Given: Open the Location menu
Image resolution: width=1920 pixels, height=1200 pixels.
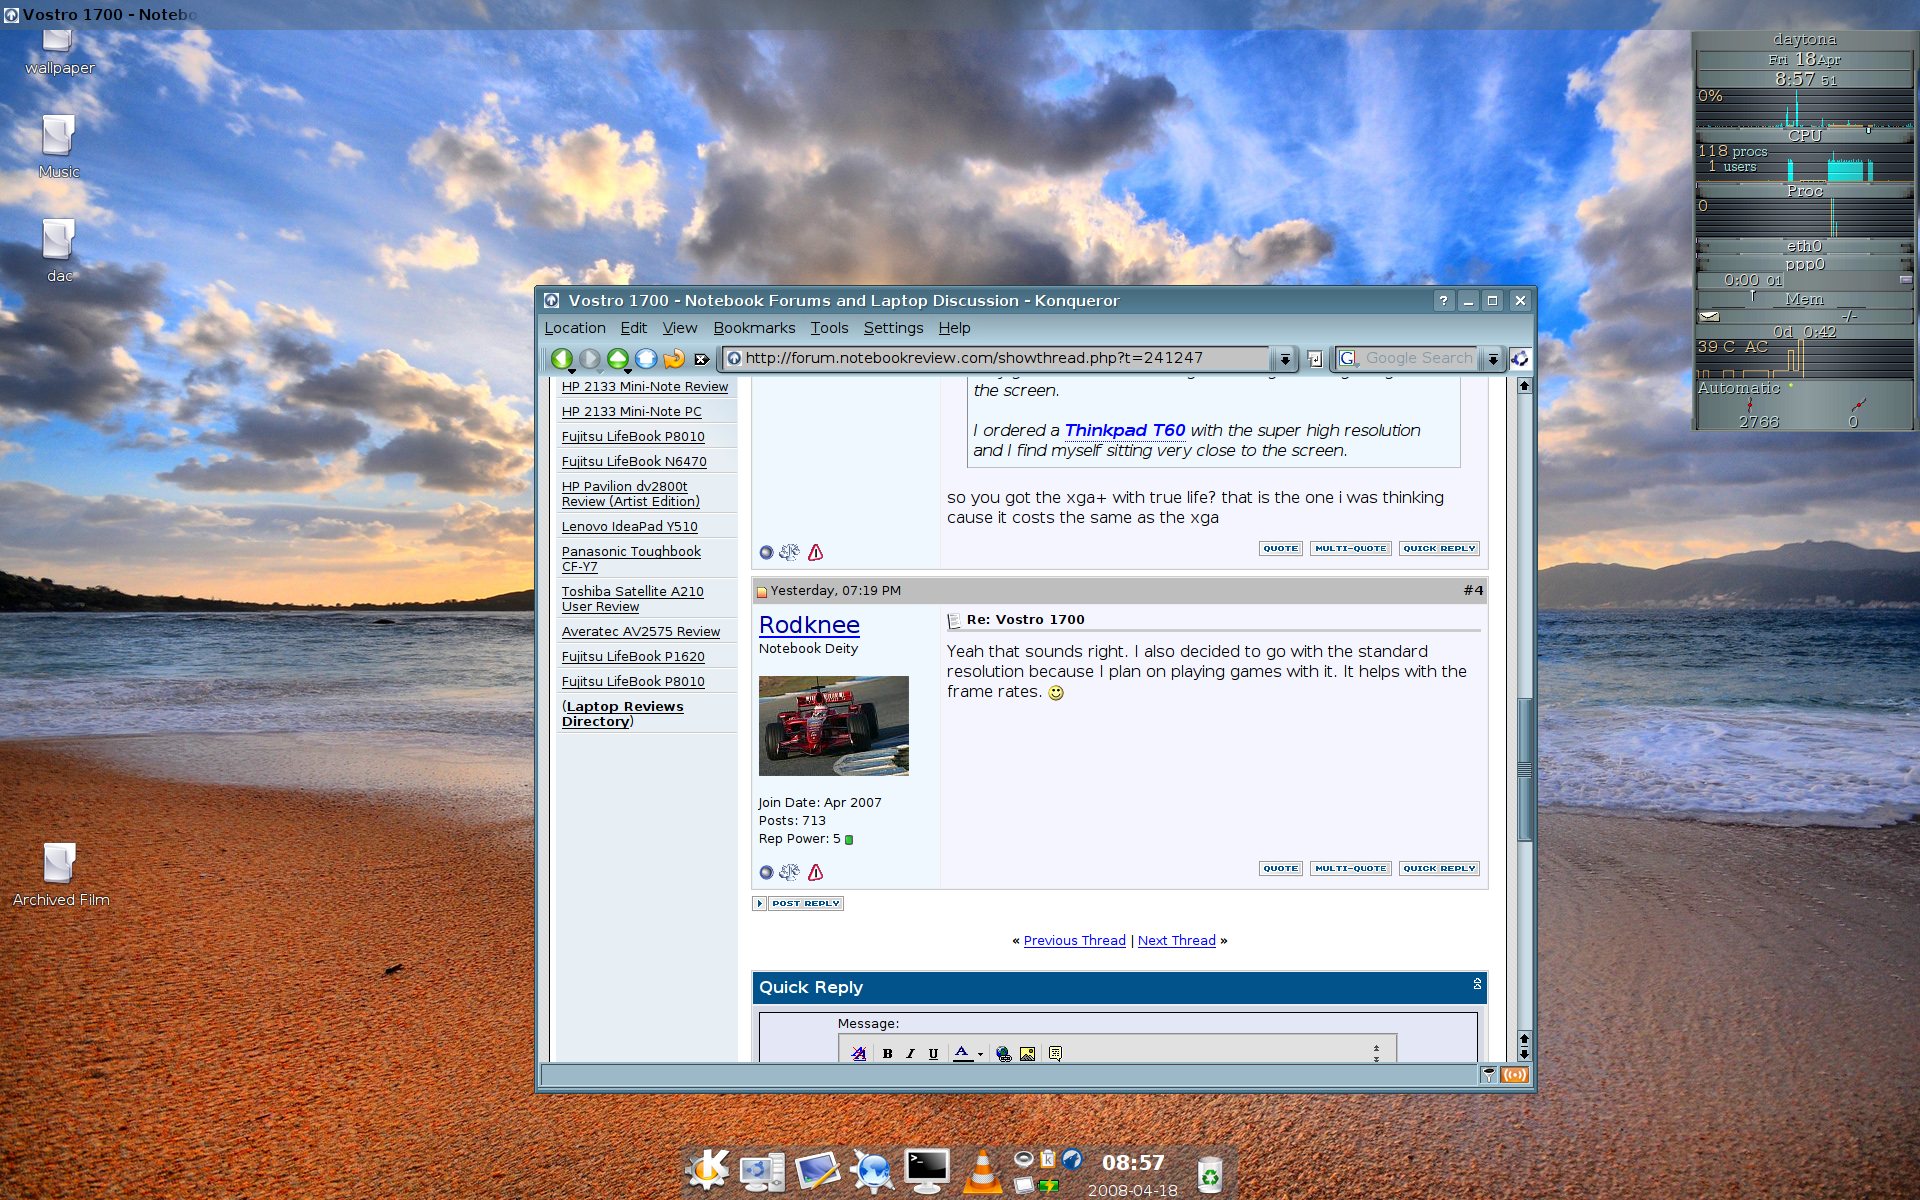Looking at the screenshot, I should pyautogui.click(x=575, y=328).
